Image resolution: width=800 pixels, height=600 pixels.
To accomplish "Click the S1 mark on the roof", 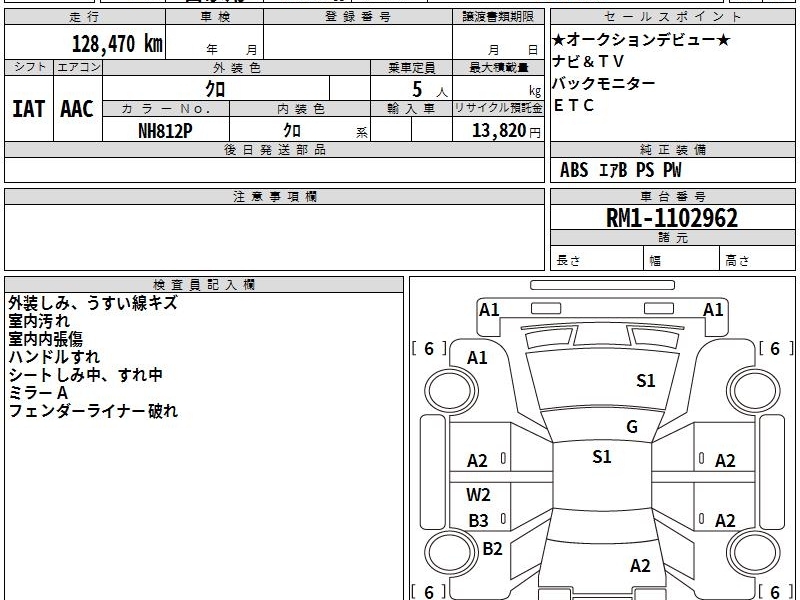I will [x=602, y=457].
